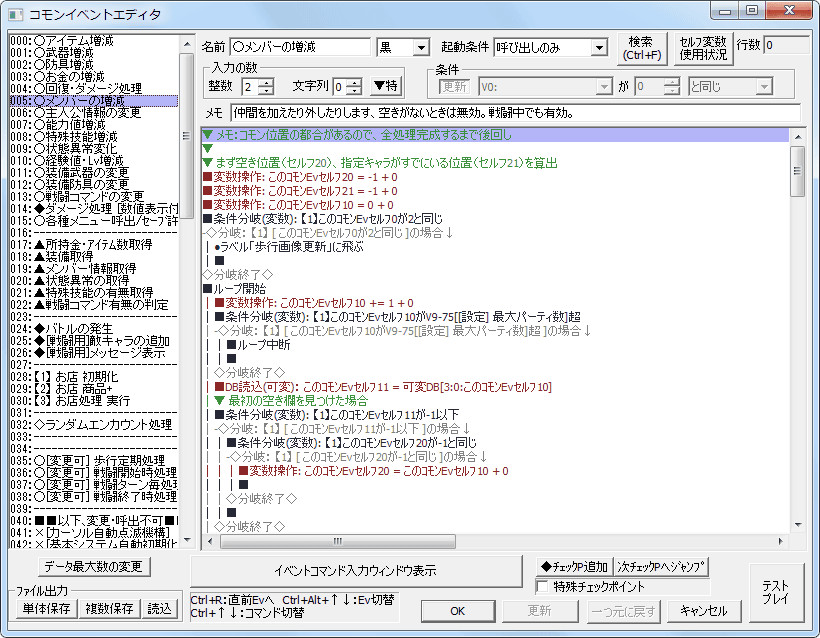This screenshot has height=638, width=820.
Task: Increase the 文字列 string input count
Action: [353, 81]
